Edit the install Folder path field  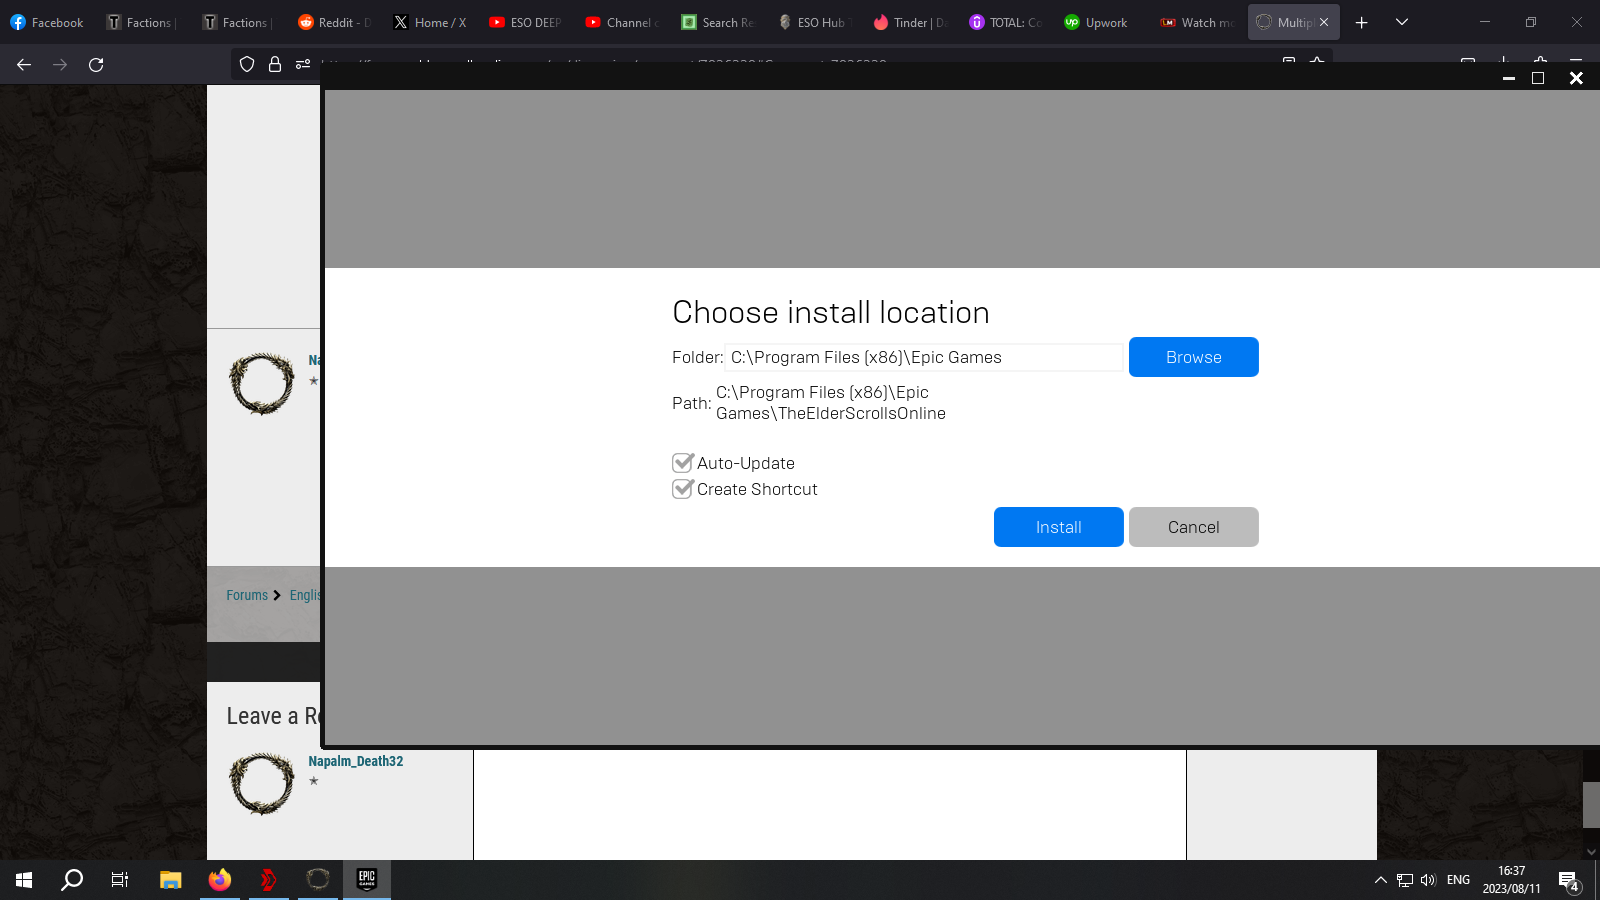click(924, 357)
